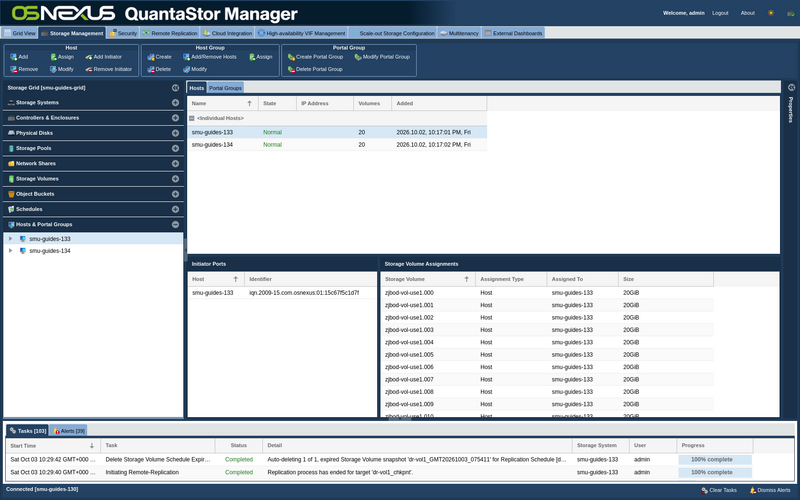Expand smu-guides-134 tree node
The image size is (800, 500).
[x=10, y=251]
